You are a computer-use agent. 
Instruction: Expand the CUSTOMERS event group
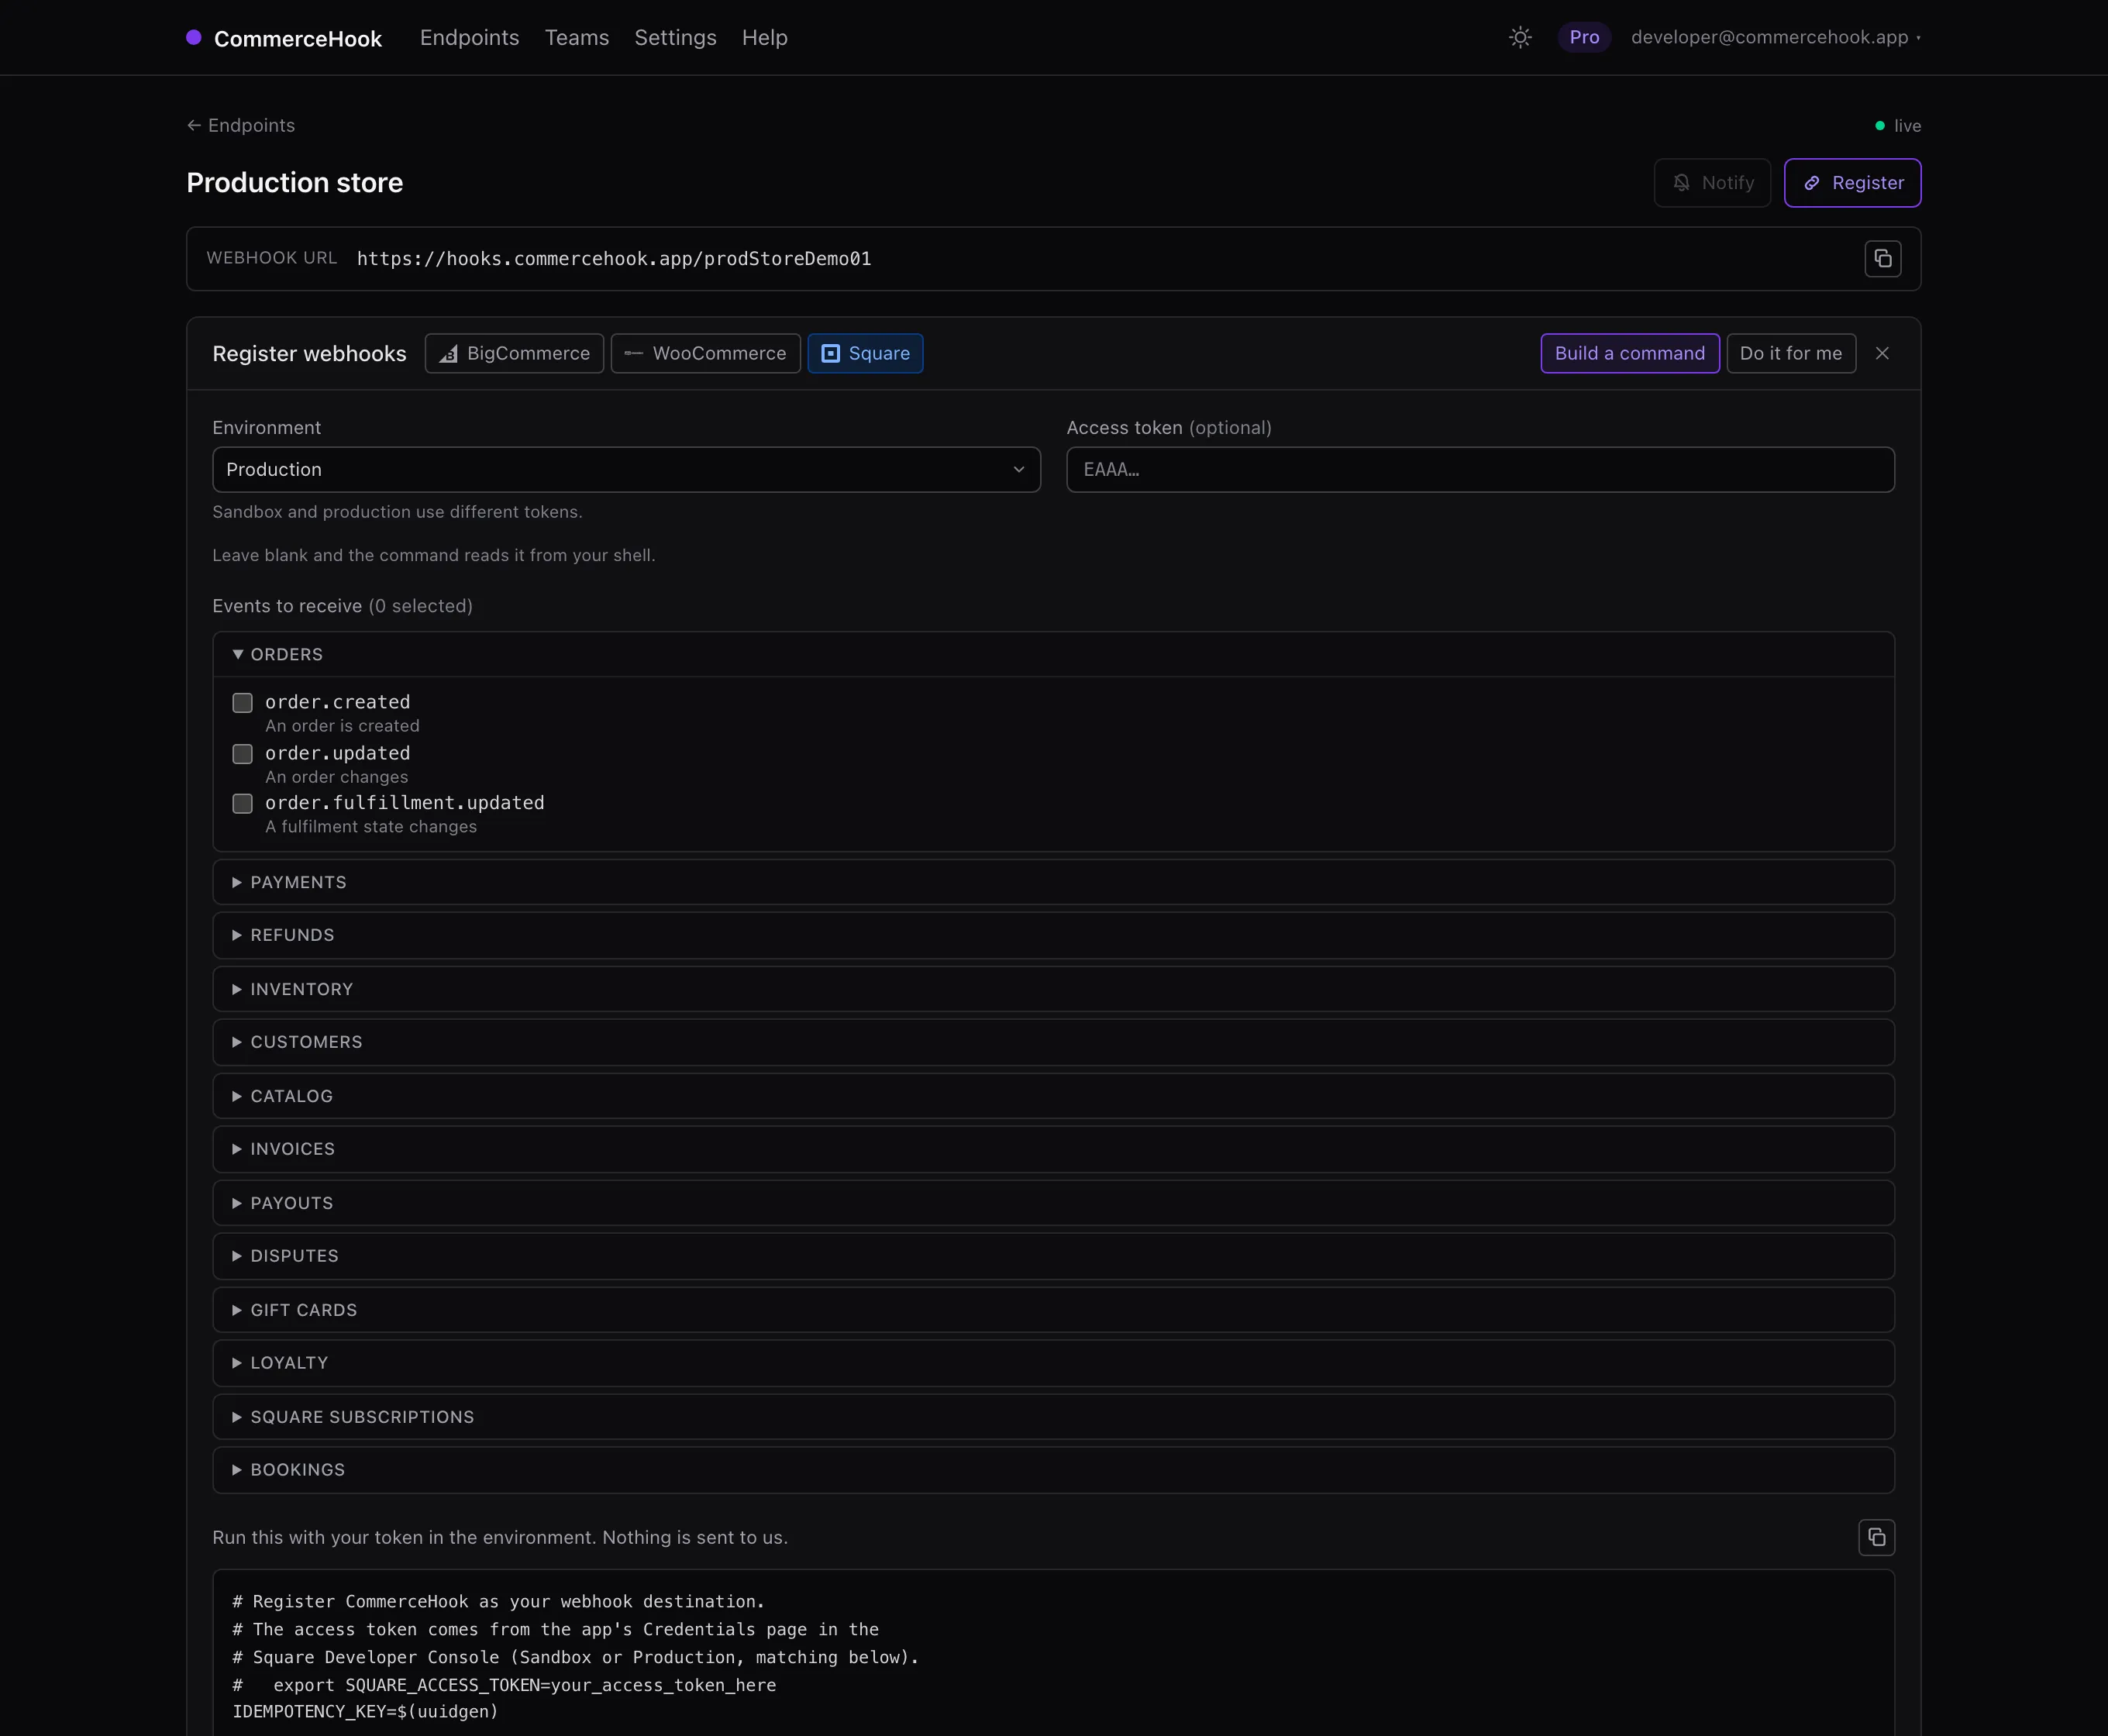point(1053,1042)
